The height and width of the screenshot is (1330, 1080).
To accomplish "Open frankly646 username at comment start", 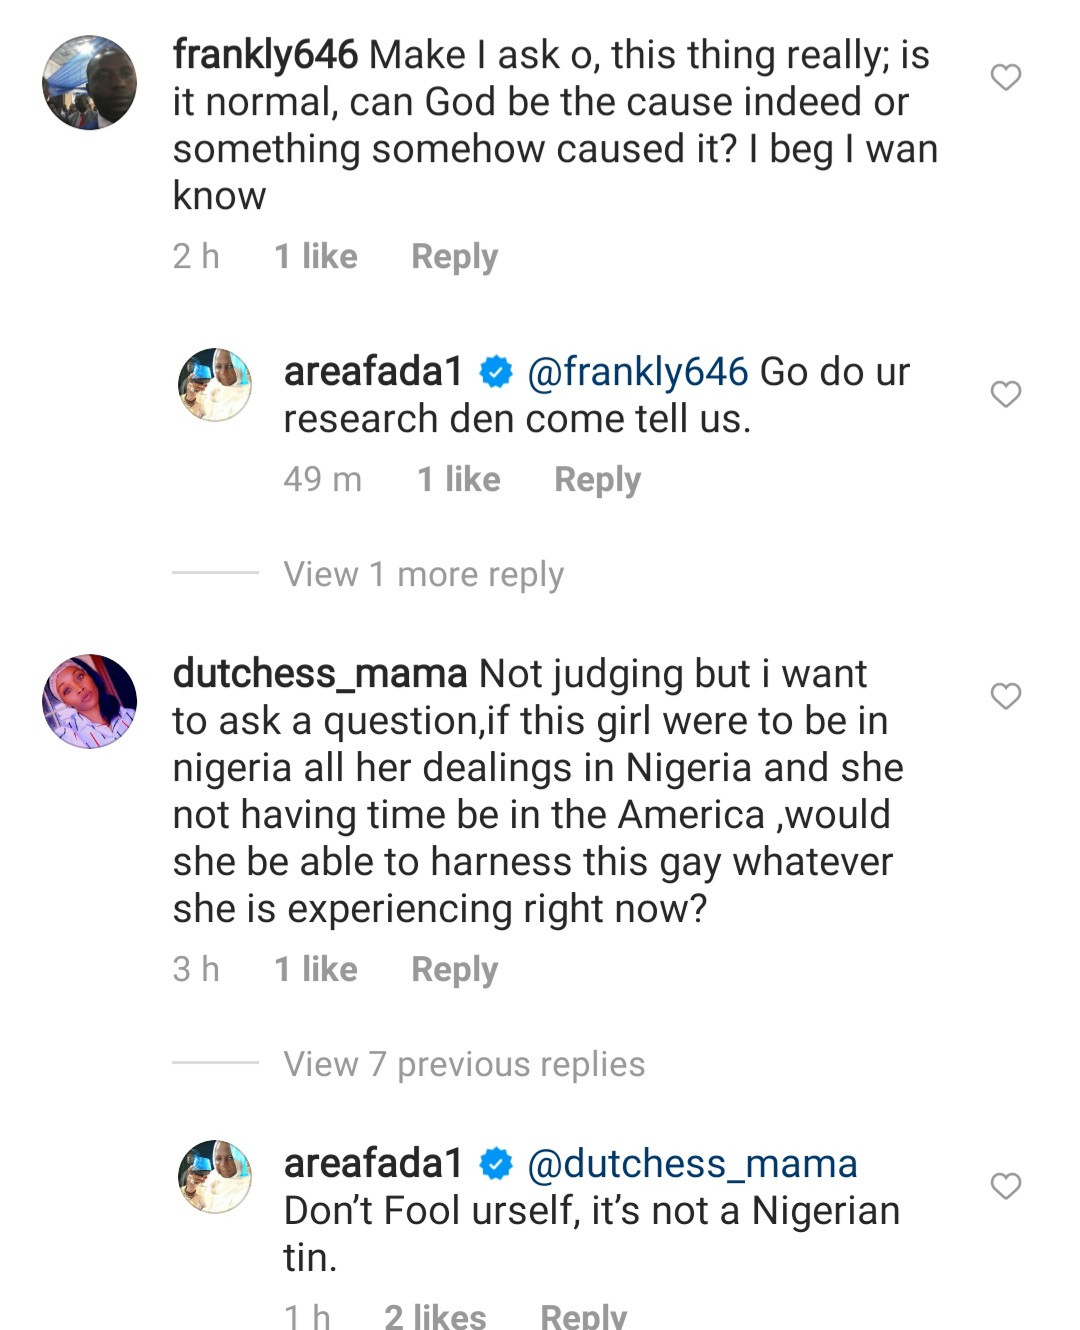I will pos(265,55).
